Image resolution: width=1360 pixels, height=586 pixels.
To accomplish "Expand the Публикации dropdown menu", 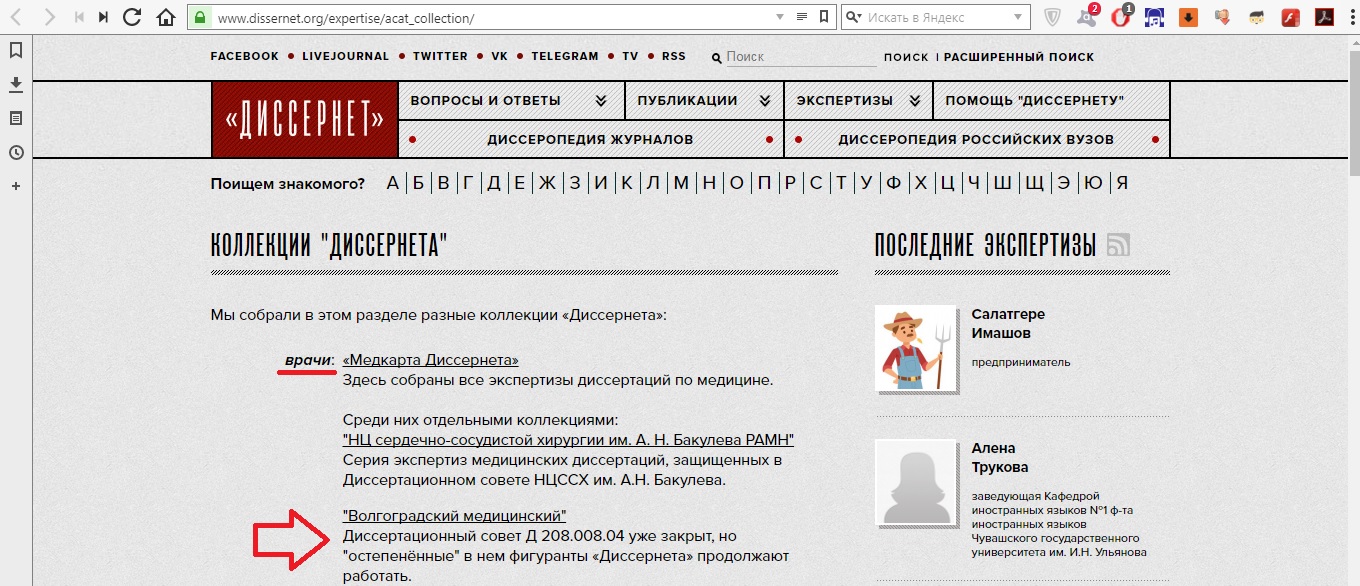I will coord(703,100).
